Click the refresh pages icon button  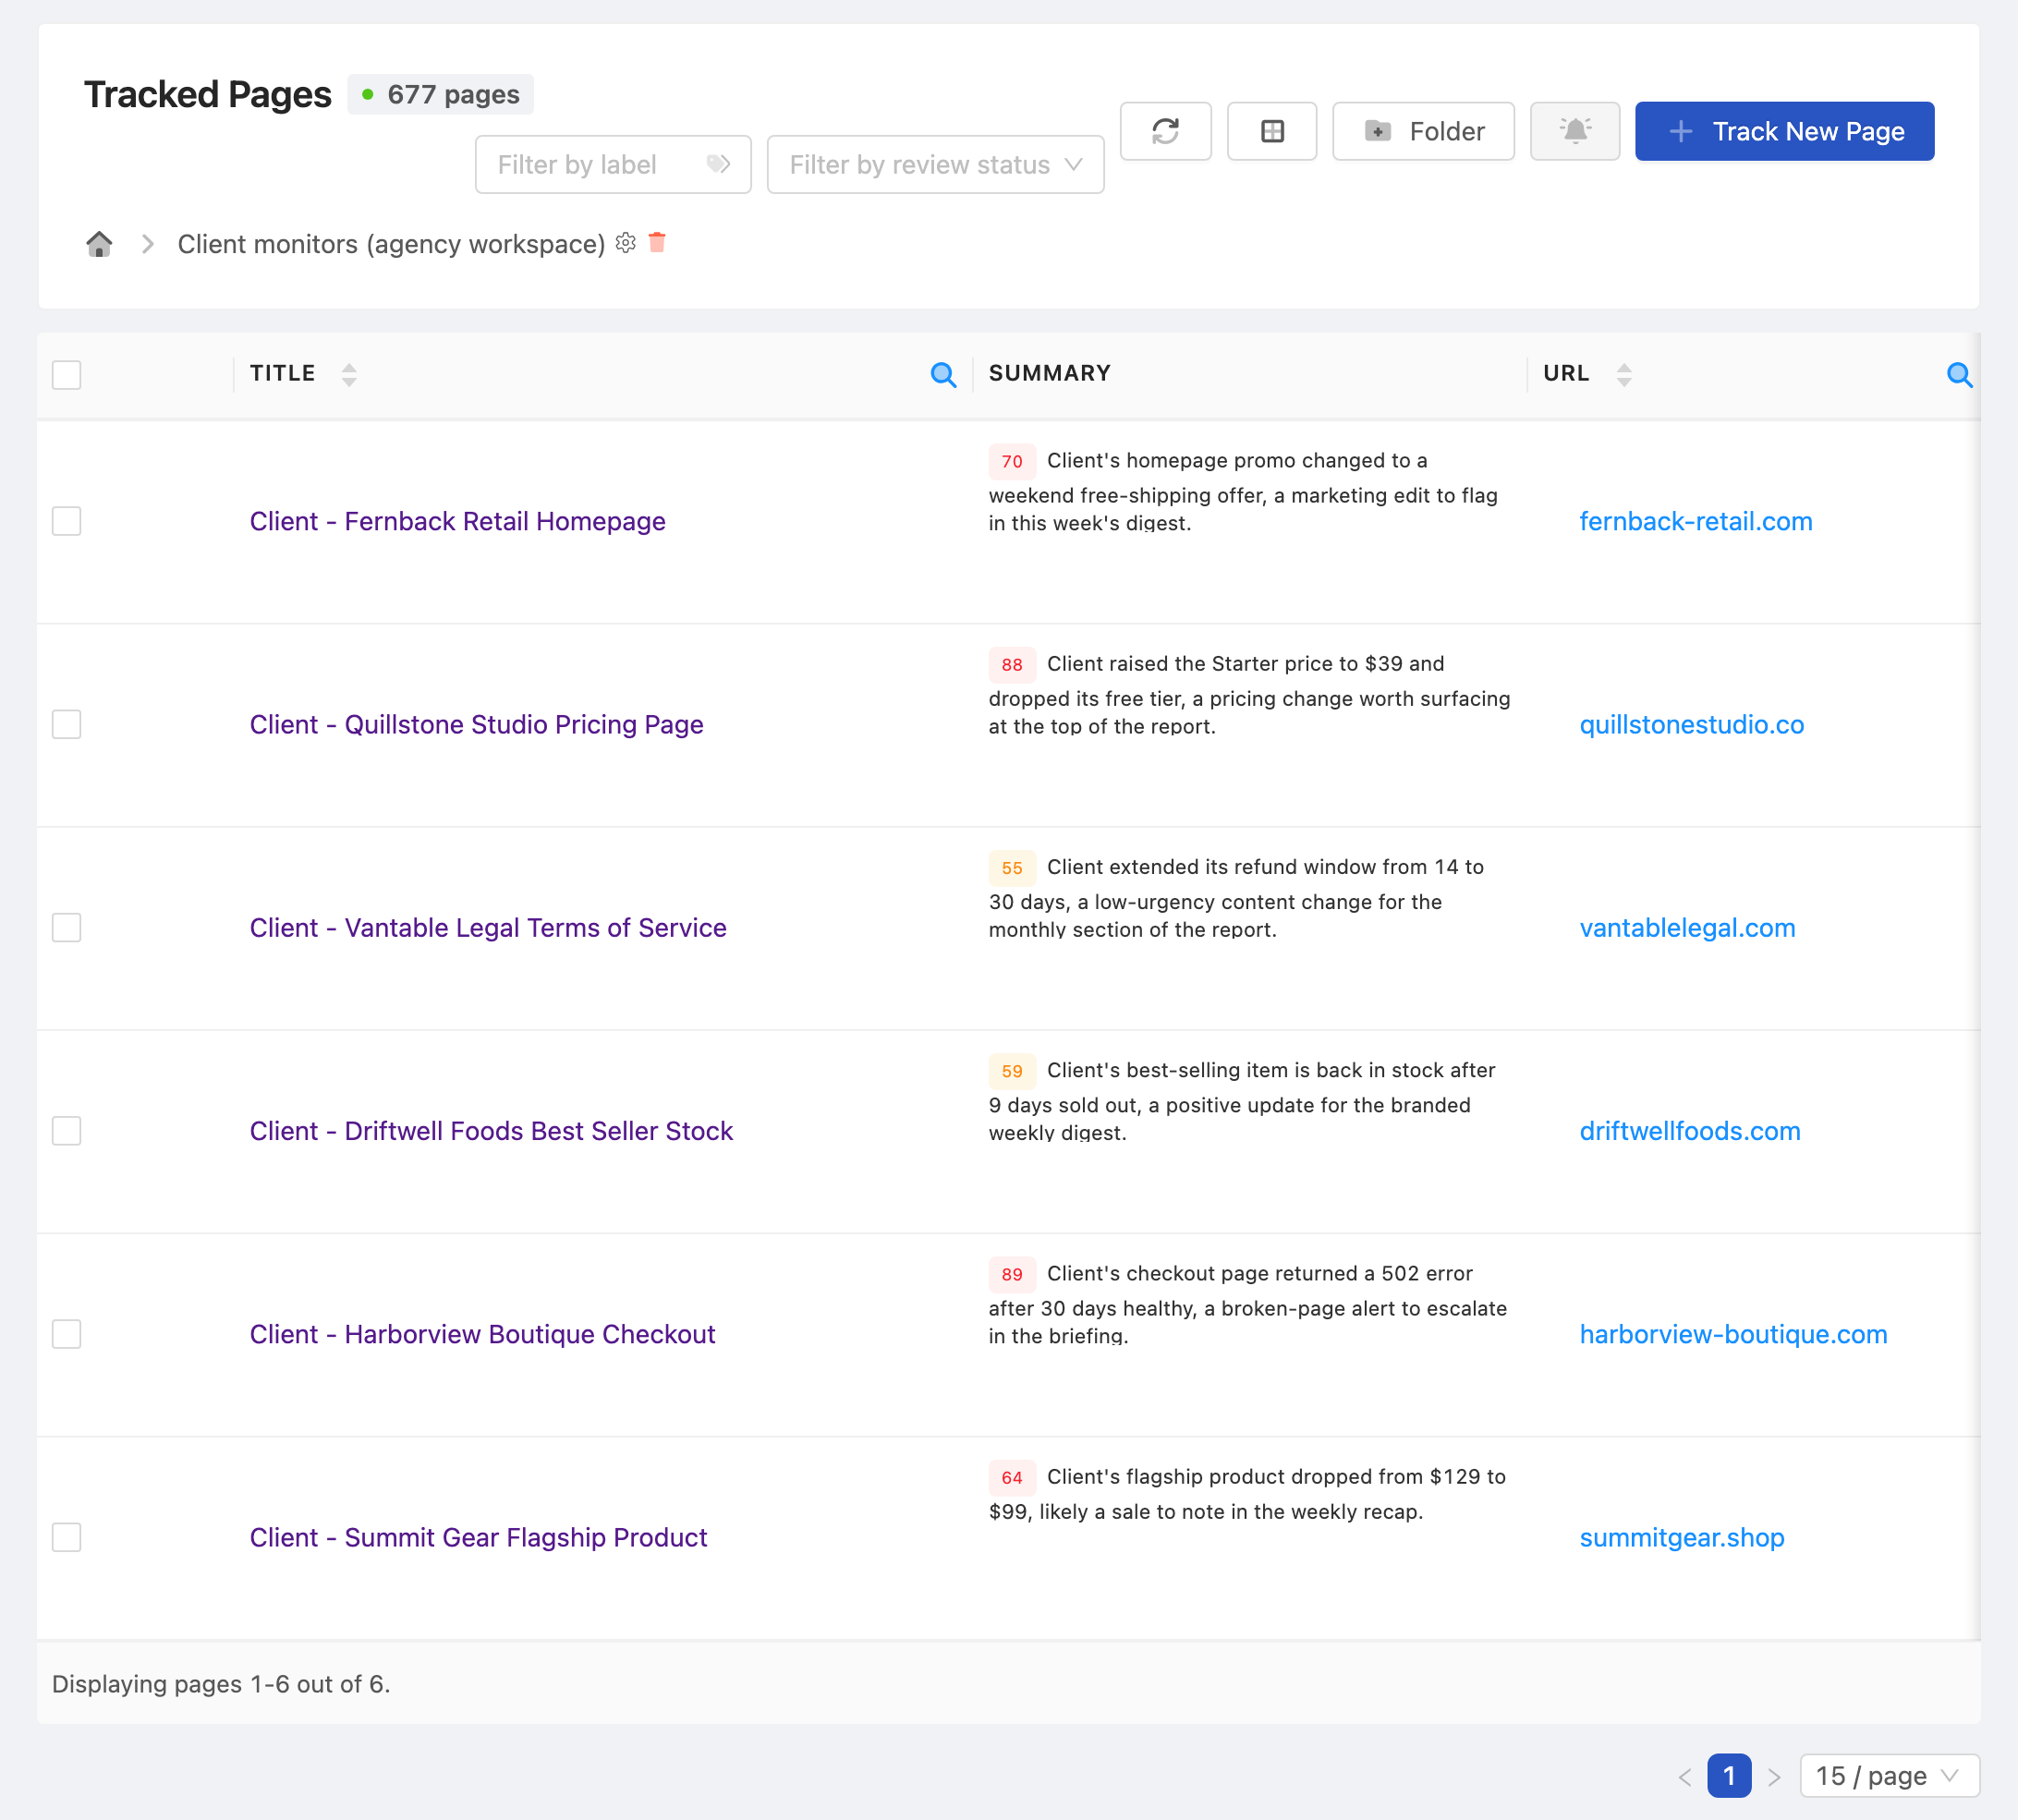point(1165,131)
